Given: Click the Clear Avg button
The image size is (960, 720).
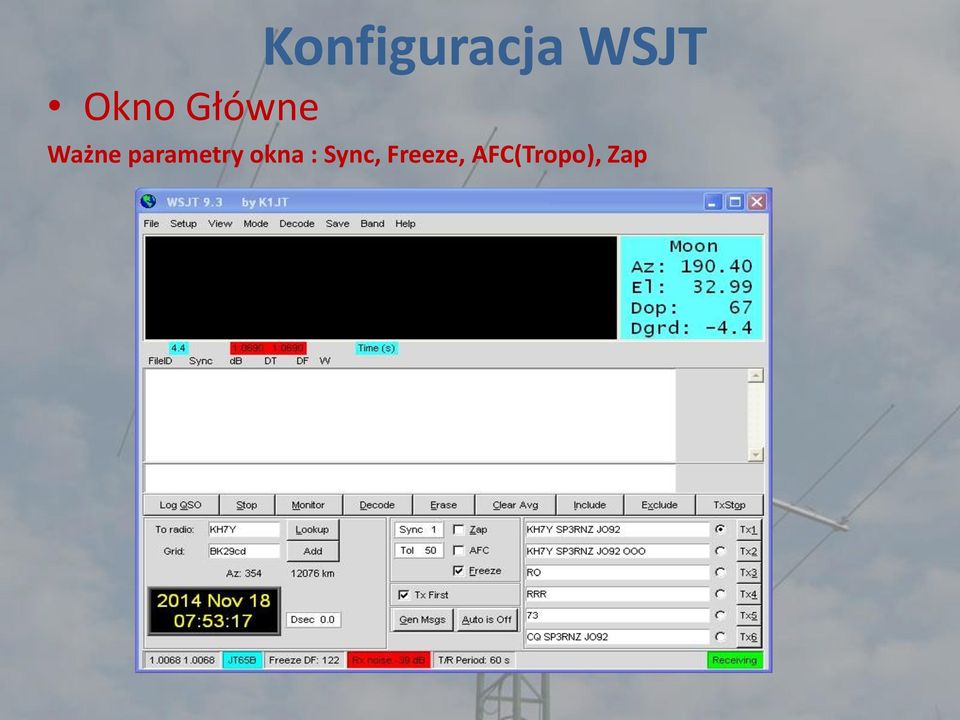Looking at the screenshot, I should pos(516,505).
